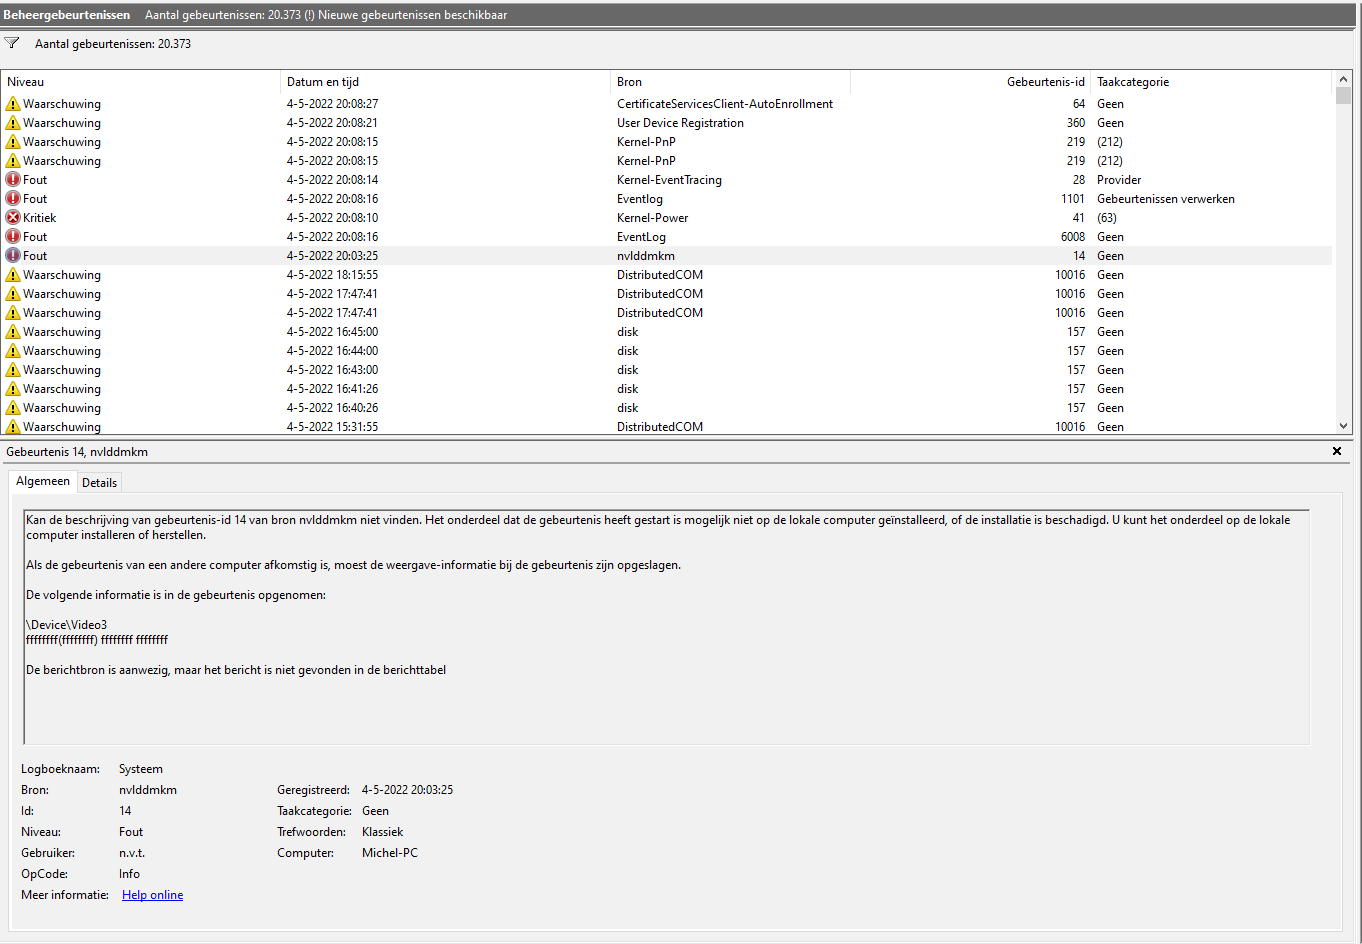1362x944 pixels.
Task: Select the User Device Registration source cell
Action: coord(680,123)
